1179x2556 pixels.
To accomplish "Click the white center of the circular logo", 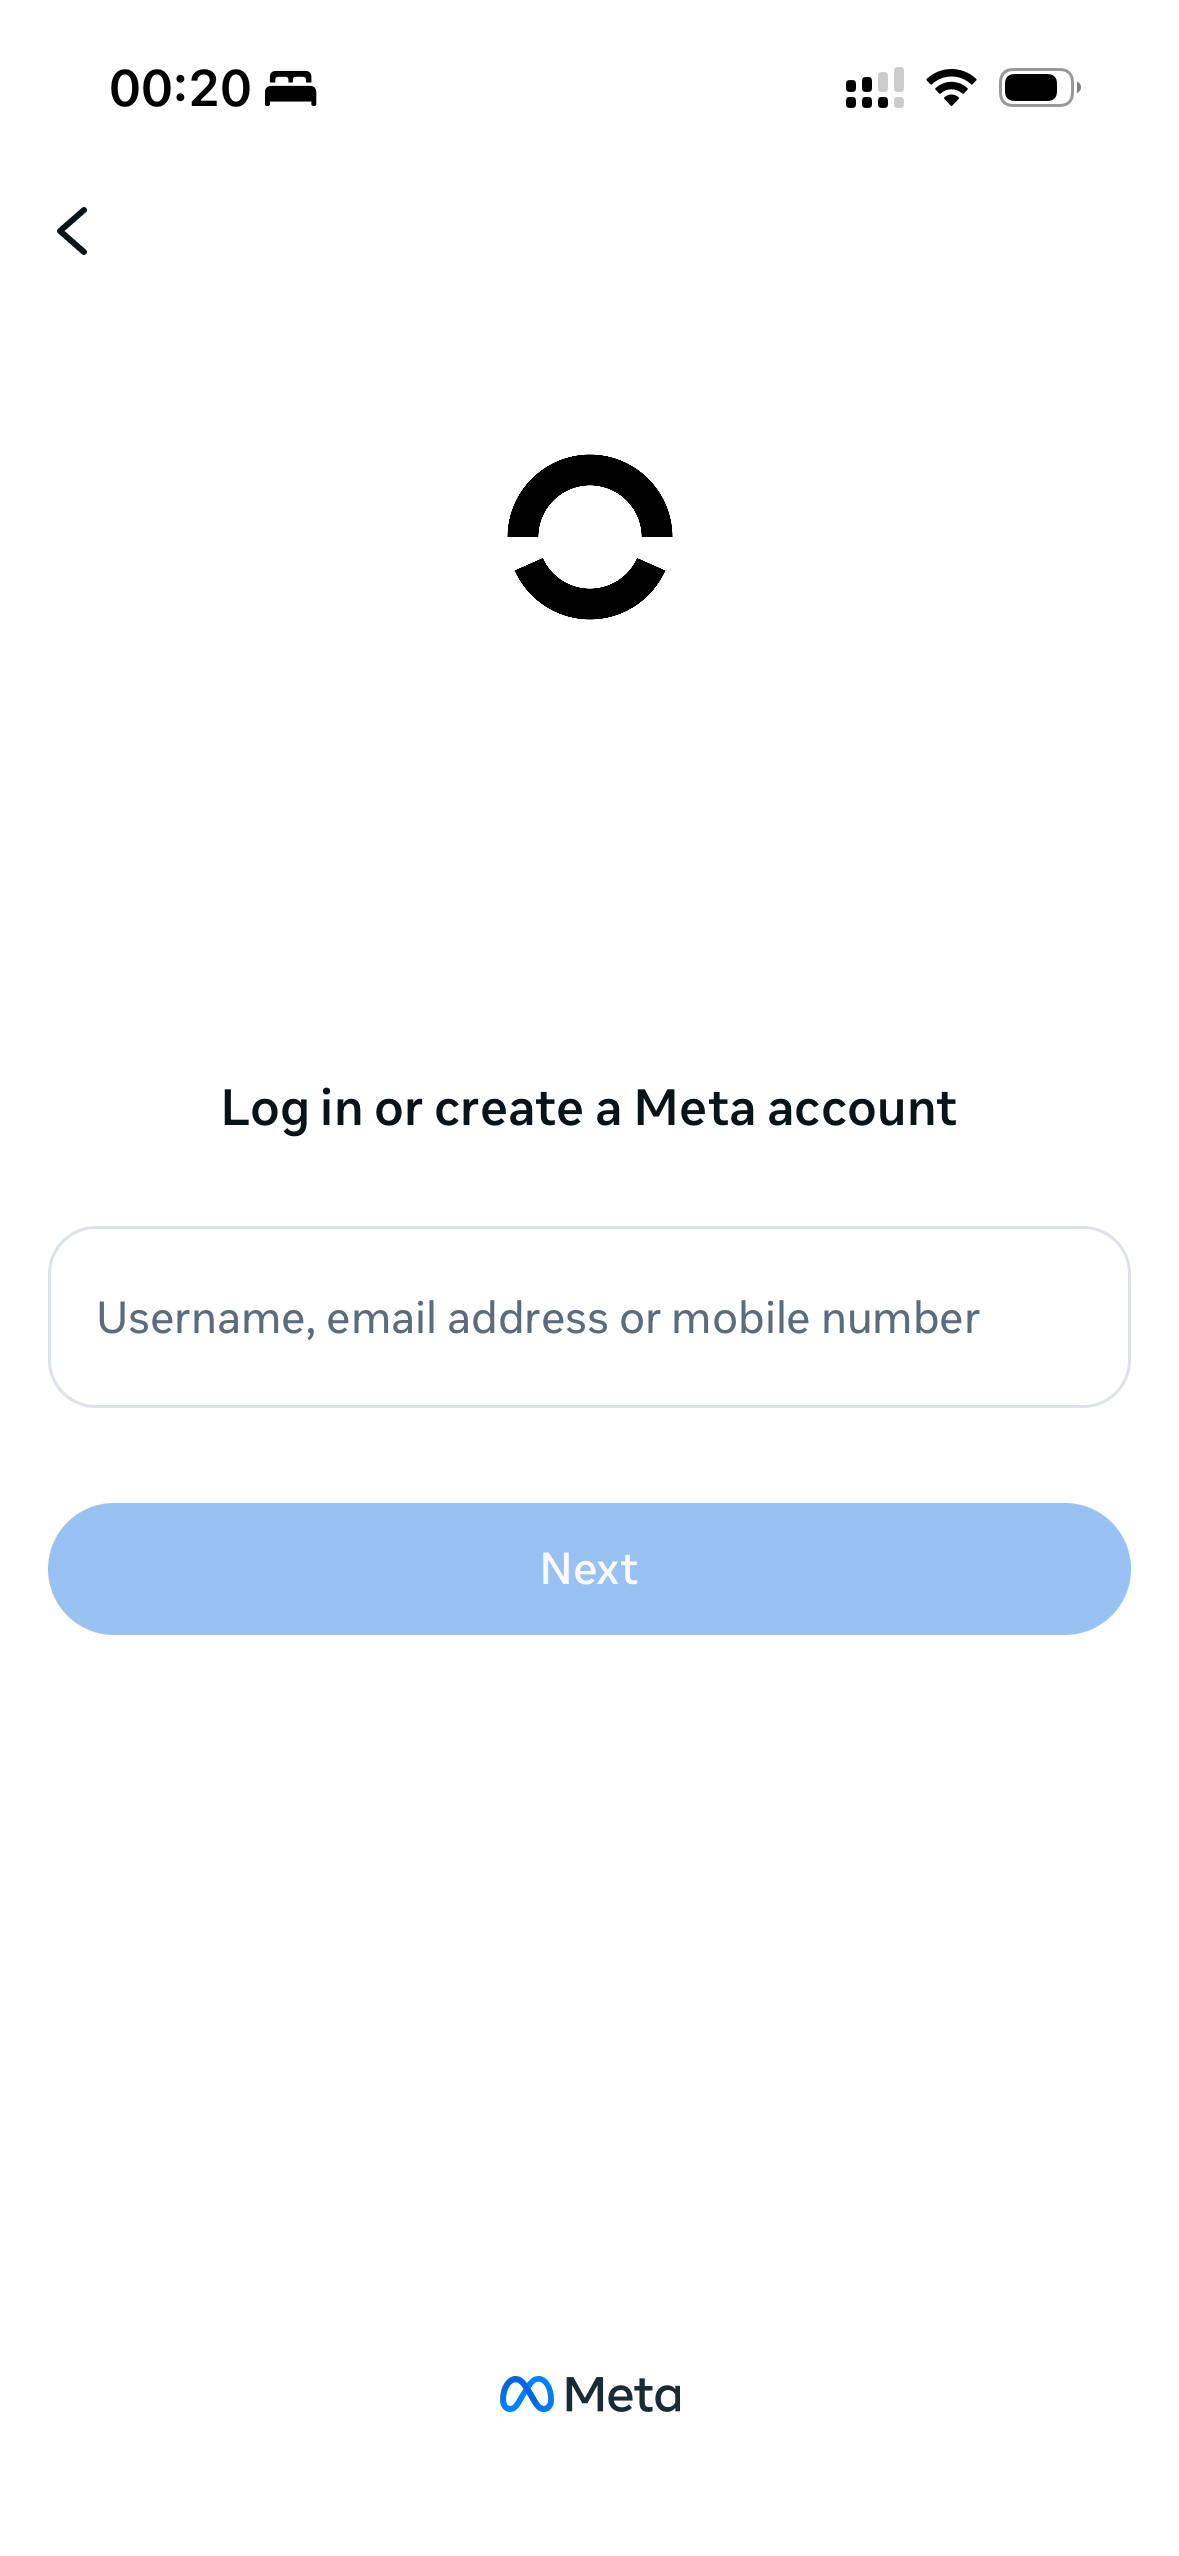I will [x=590, y=535].
